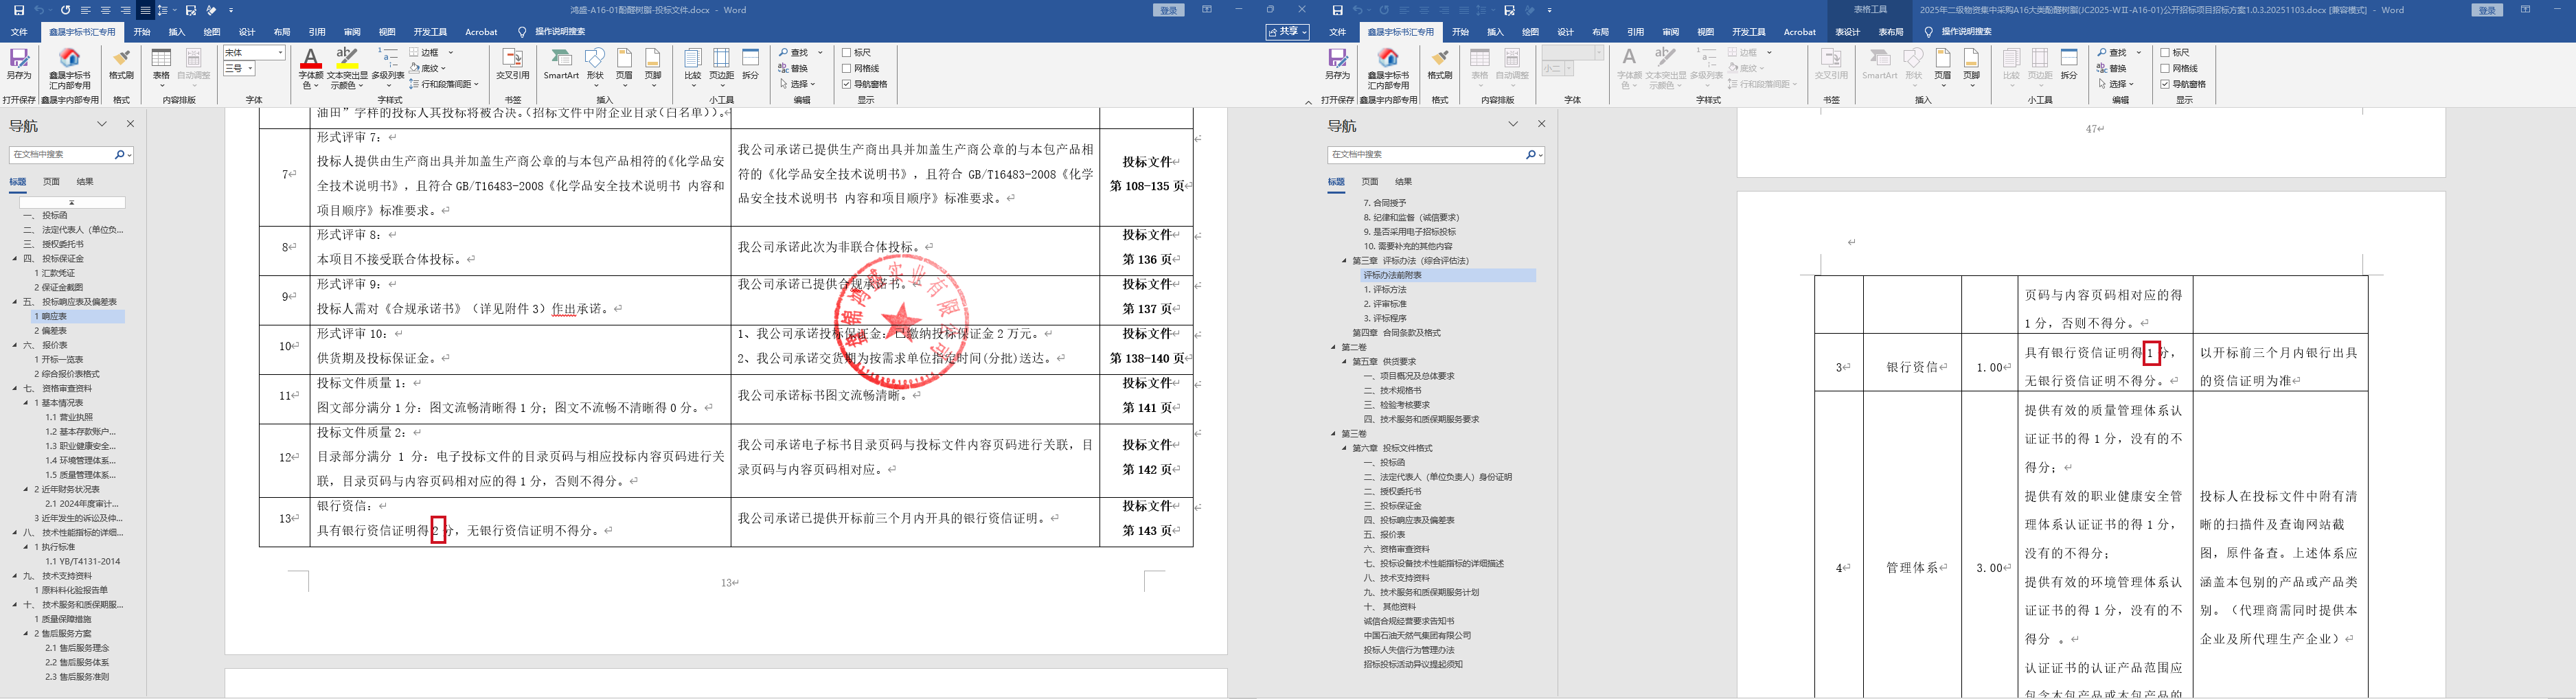Click 操作说明搜索 in the 鸿盛 window

click(x=560, y=32)
